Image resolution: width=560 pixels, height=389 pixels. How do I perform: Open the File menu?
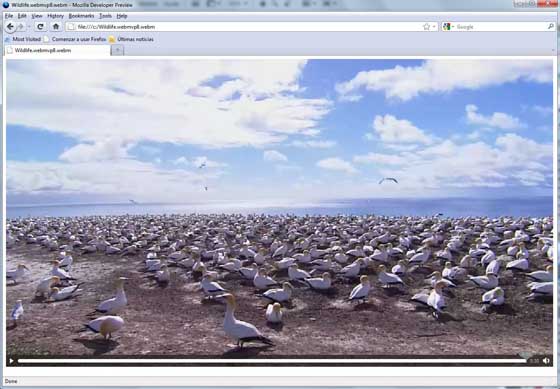click(9, 16)
